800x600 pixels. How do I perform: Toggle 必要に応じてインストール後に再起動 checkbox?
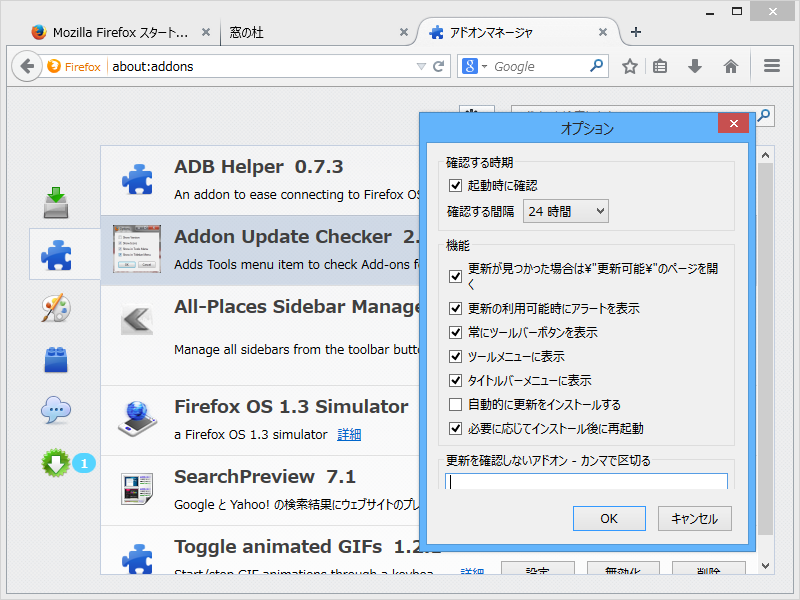coord(455,429)
